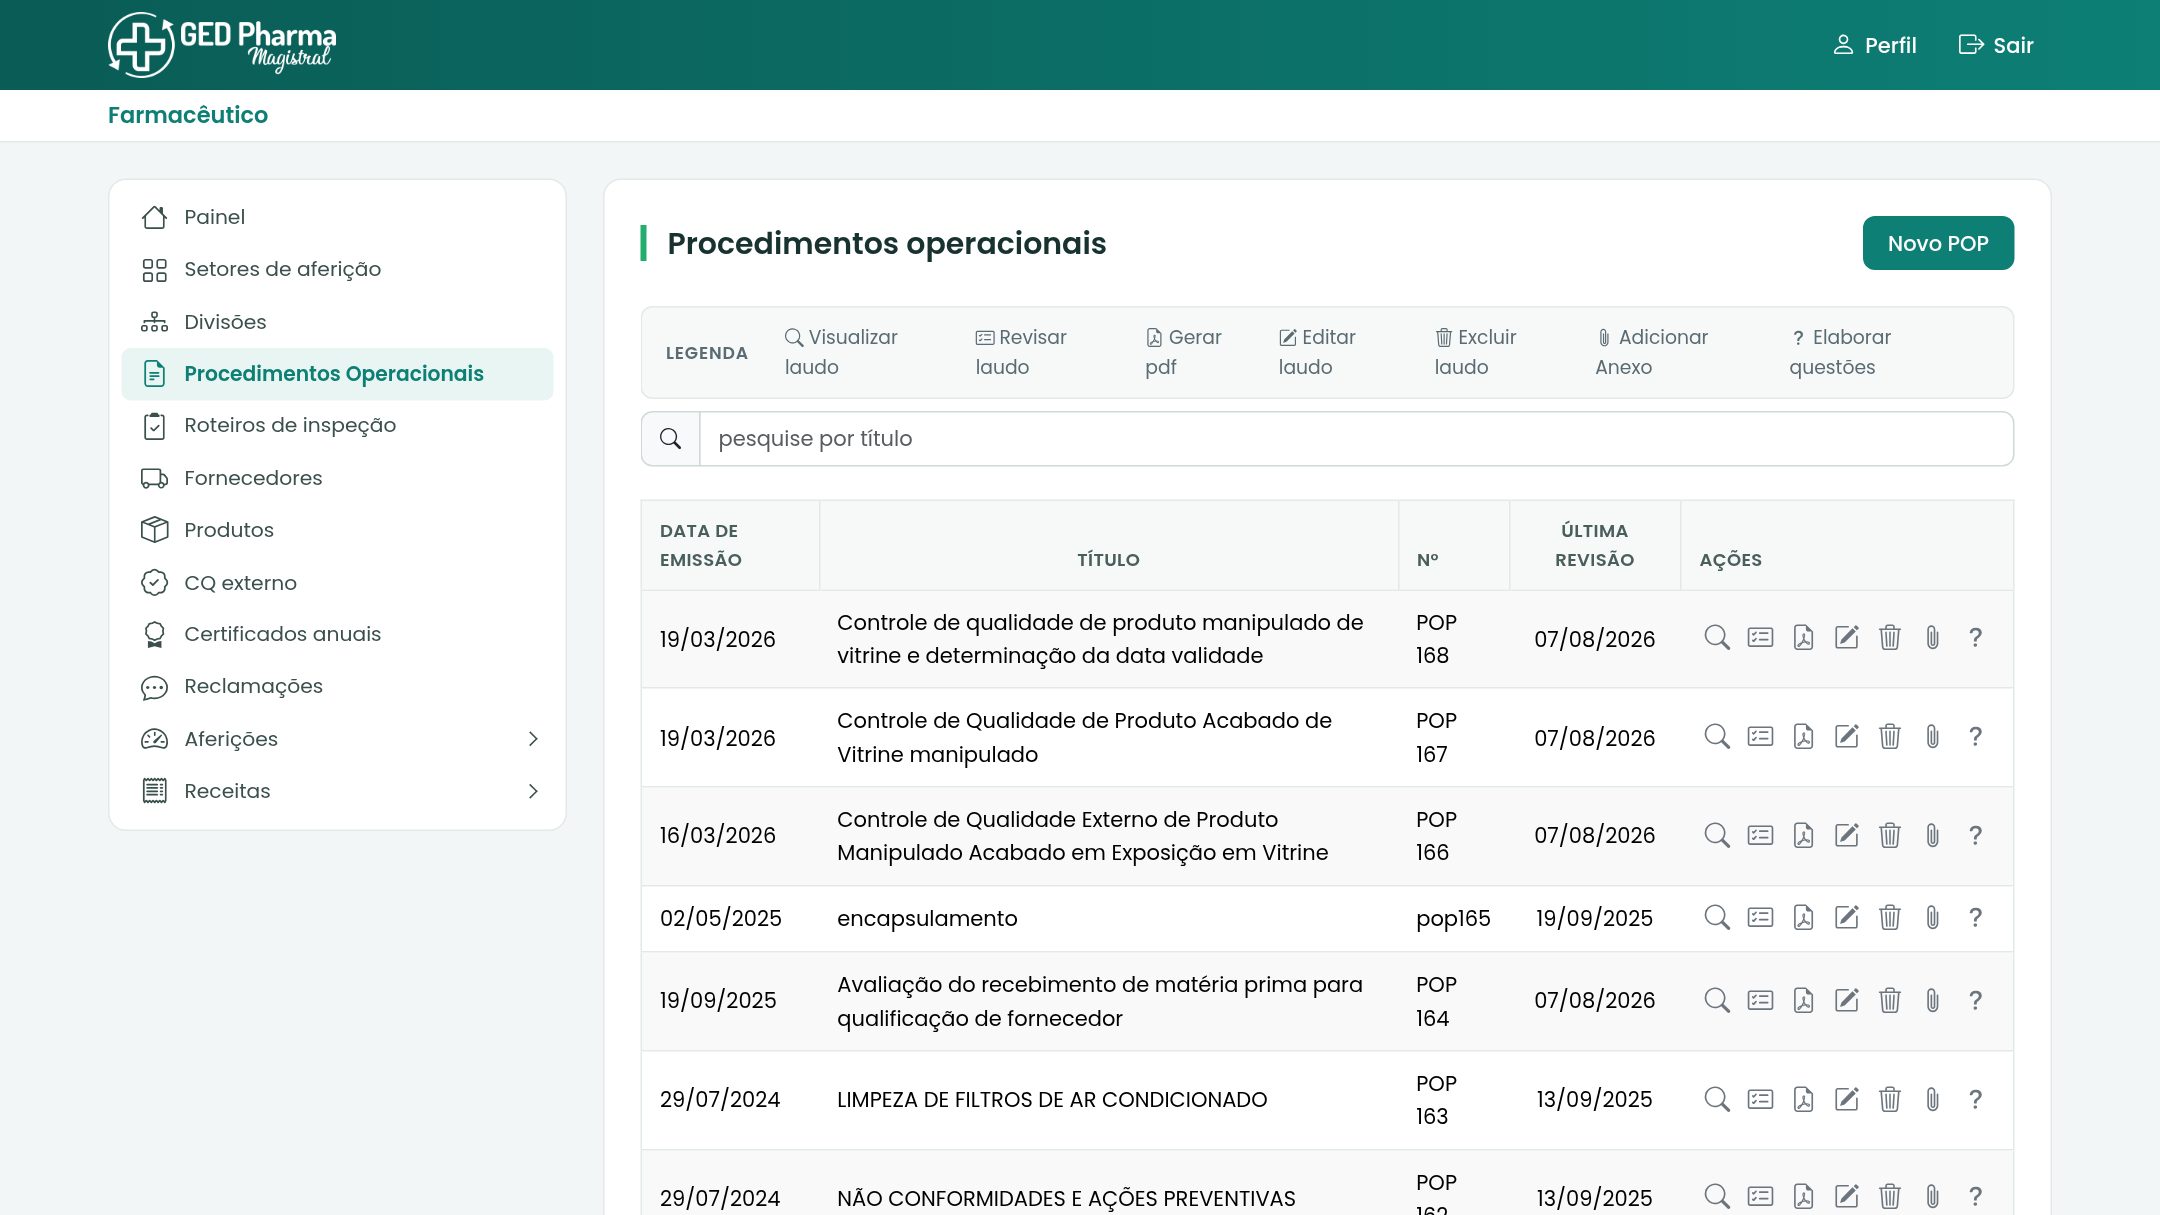Viewport: 2160px width, 1215px height.
Task: Expand the Aferições submenu chevron
Action: coord(533,739)
